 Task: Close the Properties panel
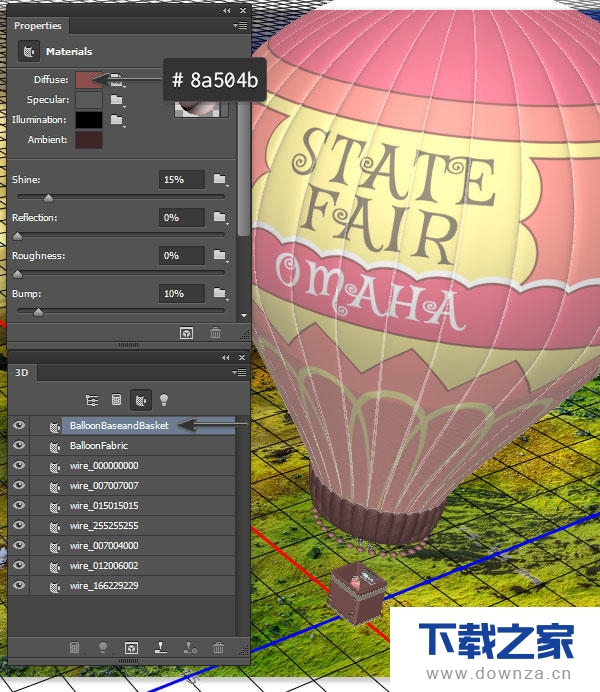click(x=243, y=11)
